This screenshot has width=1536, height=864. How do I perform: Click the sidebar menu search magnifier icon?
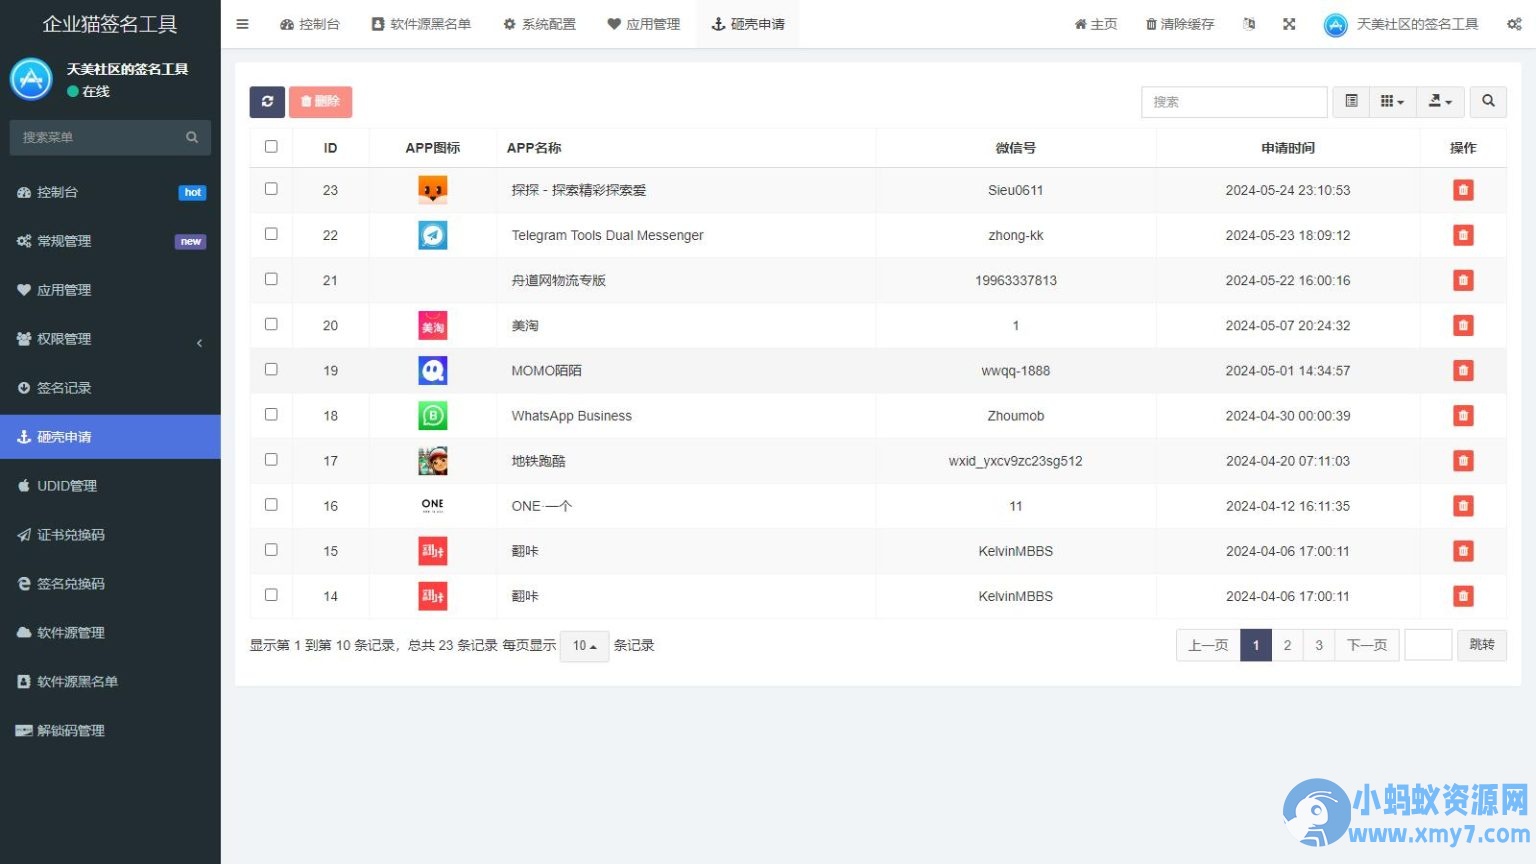tap(192, 137)
